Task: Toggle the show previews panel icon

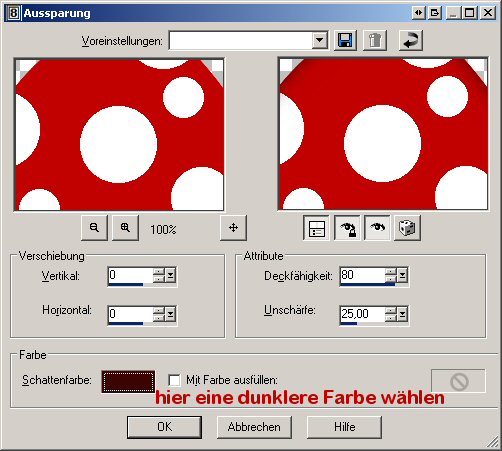Action: click(316, 228)
